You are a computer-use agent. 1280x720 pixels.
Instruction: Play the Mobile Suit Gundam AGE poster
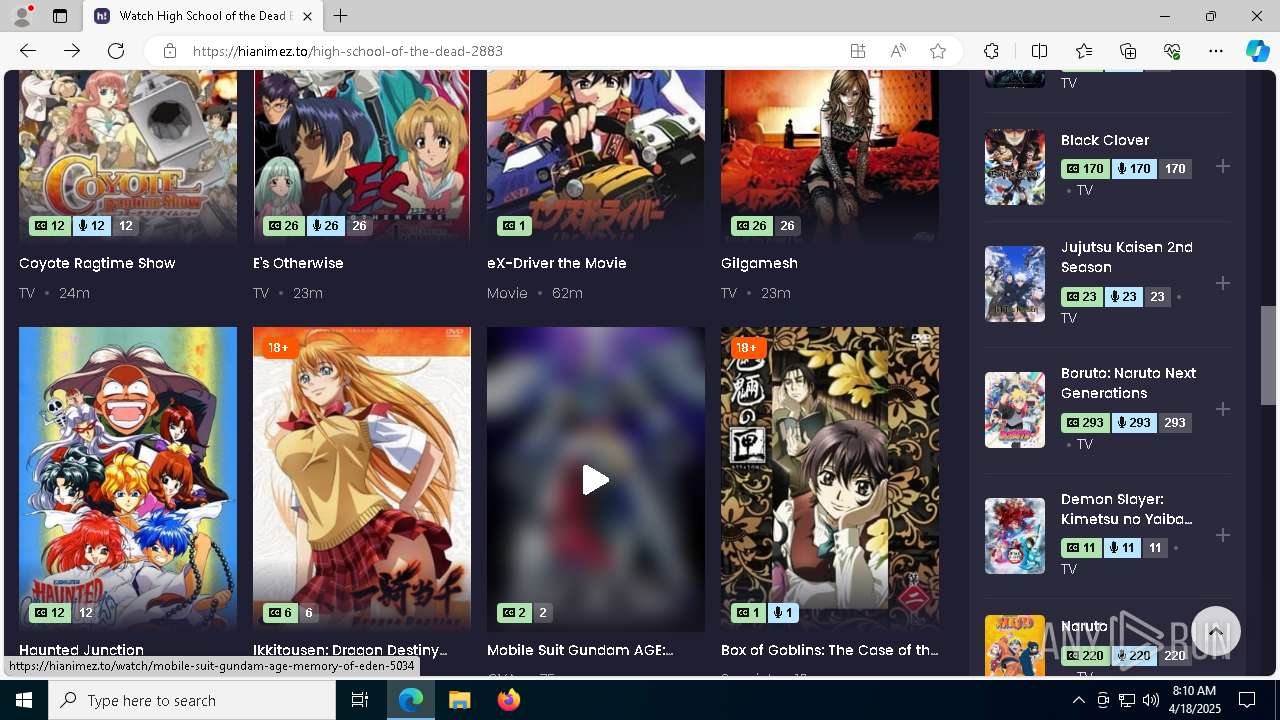point(595,480)
